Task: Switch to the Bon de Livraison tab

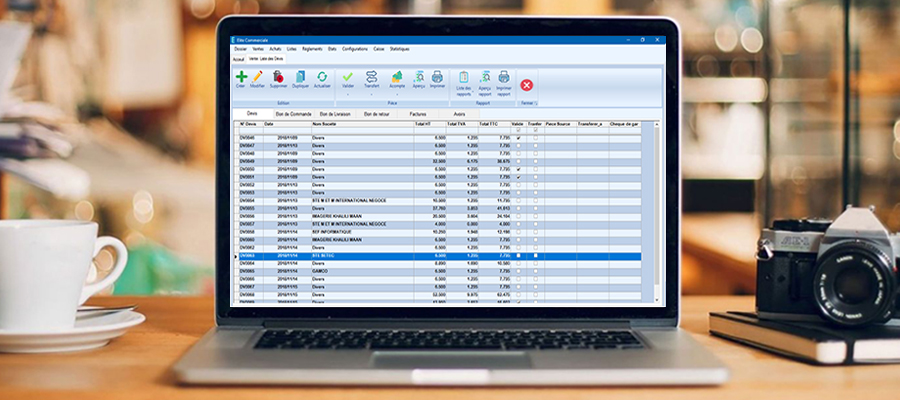Action: point(335,114)
